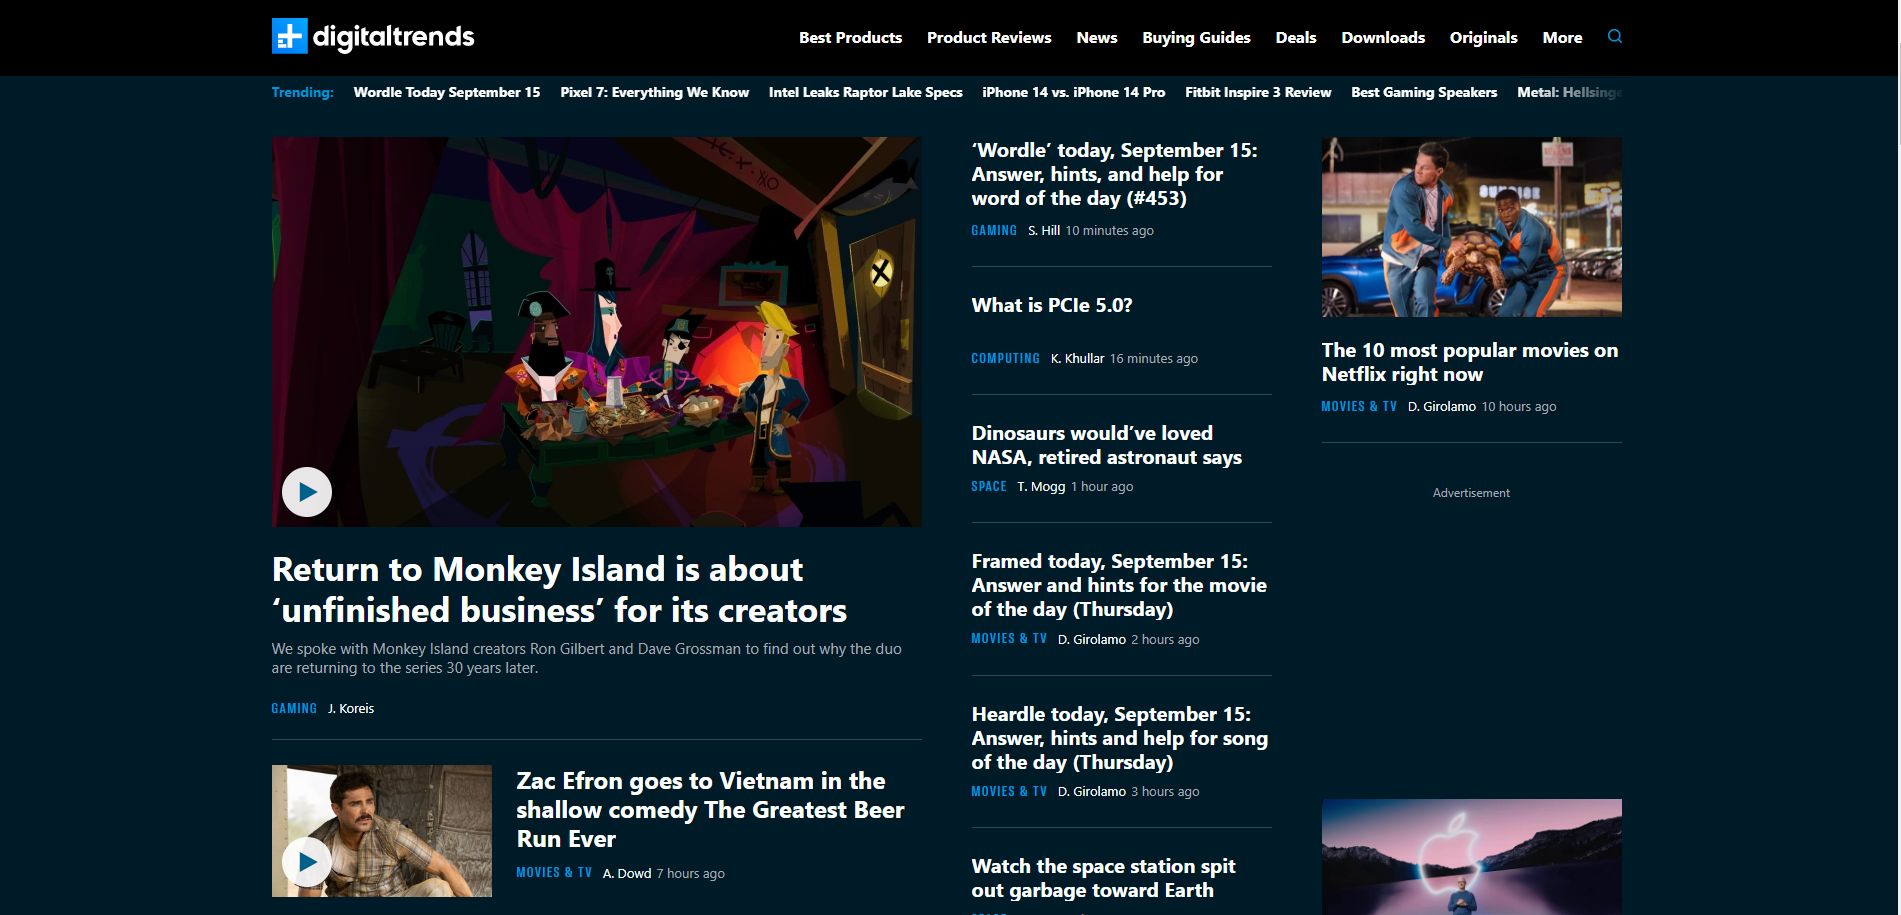Open trending iPhone 14 vs. iPhone 14 Pro
The image size is (1901, 915).
click(1074, 92)
